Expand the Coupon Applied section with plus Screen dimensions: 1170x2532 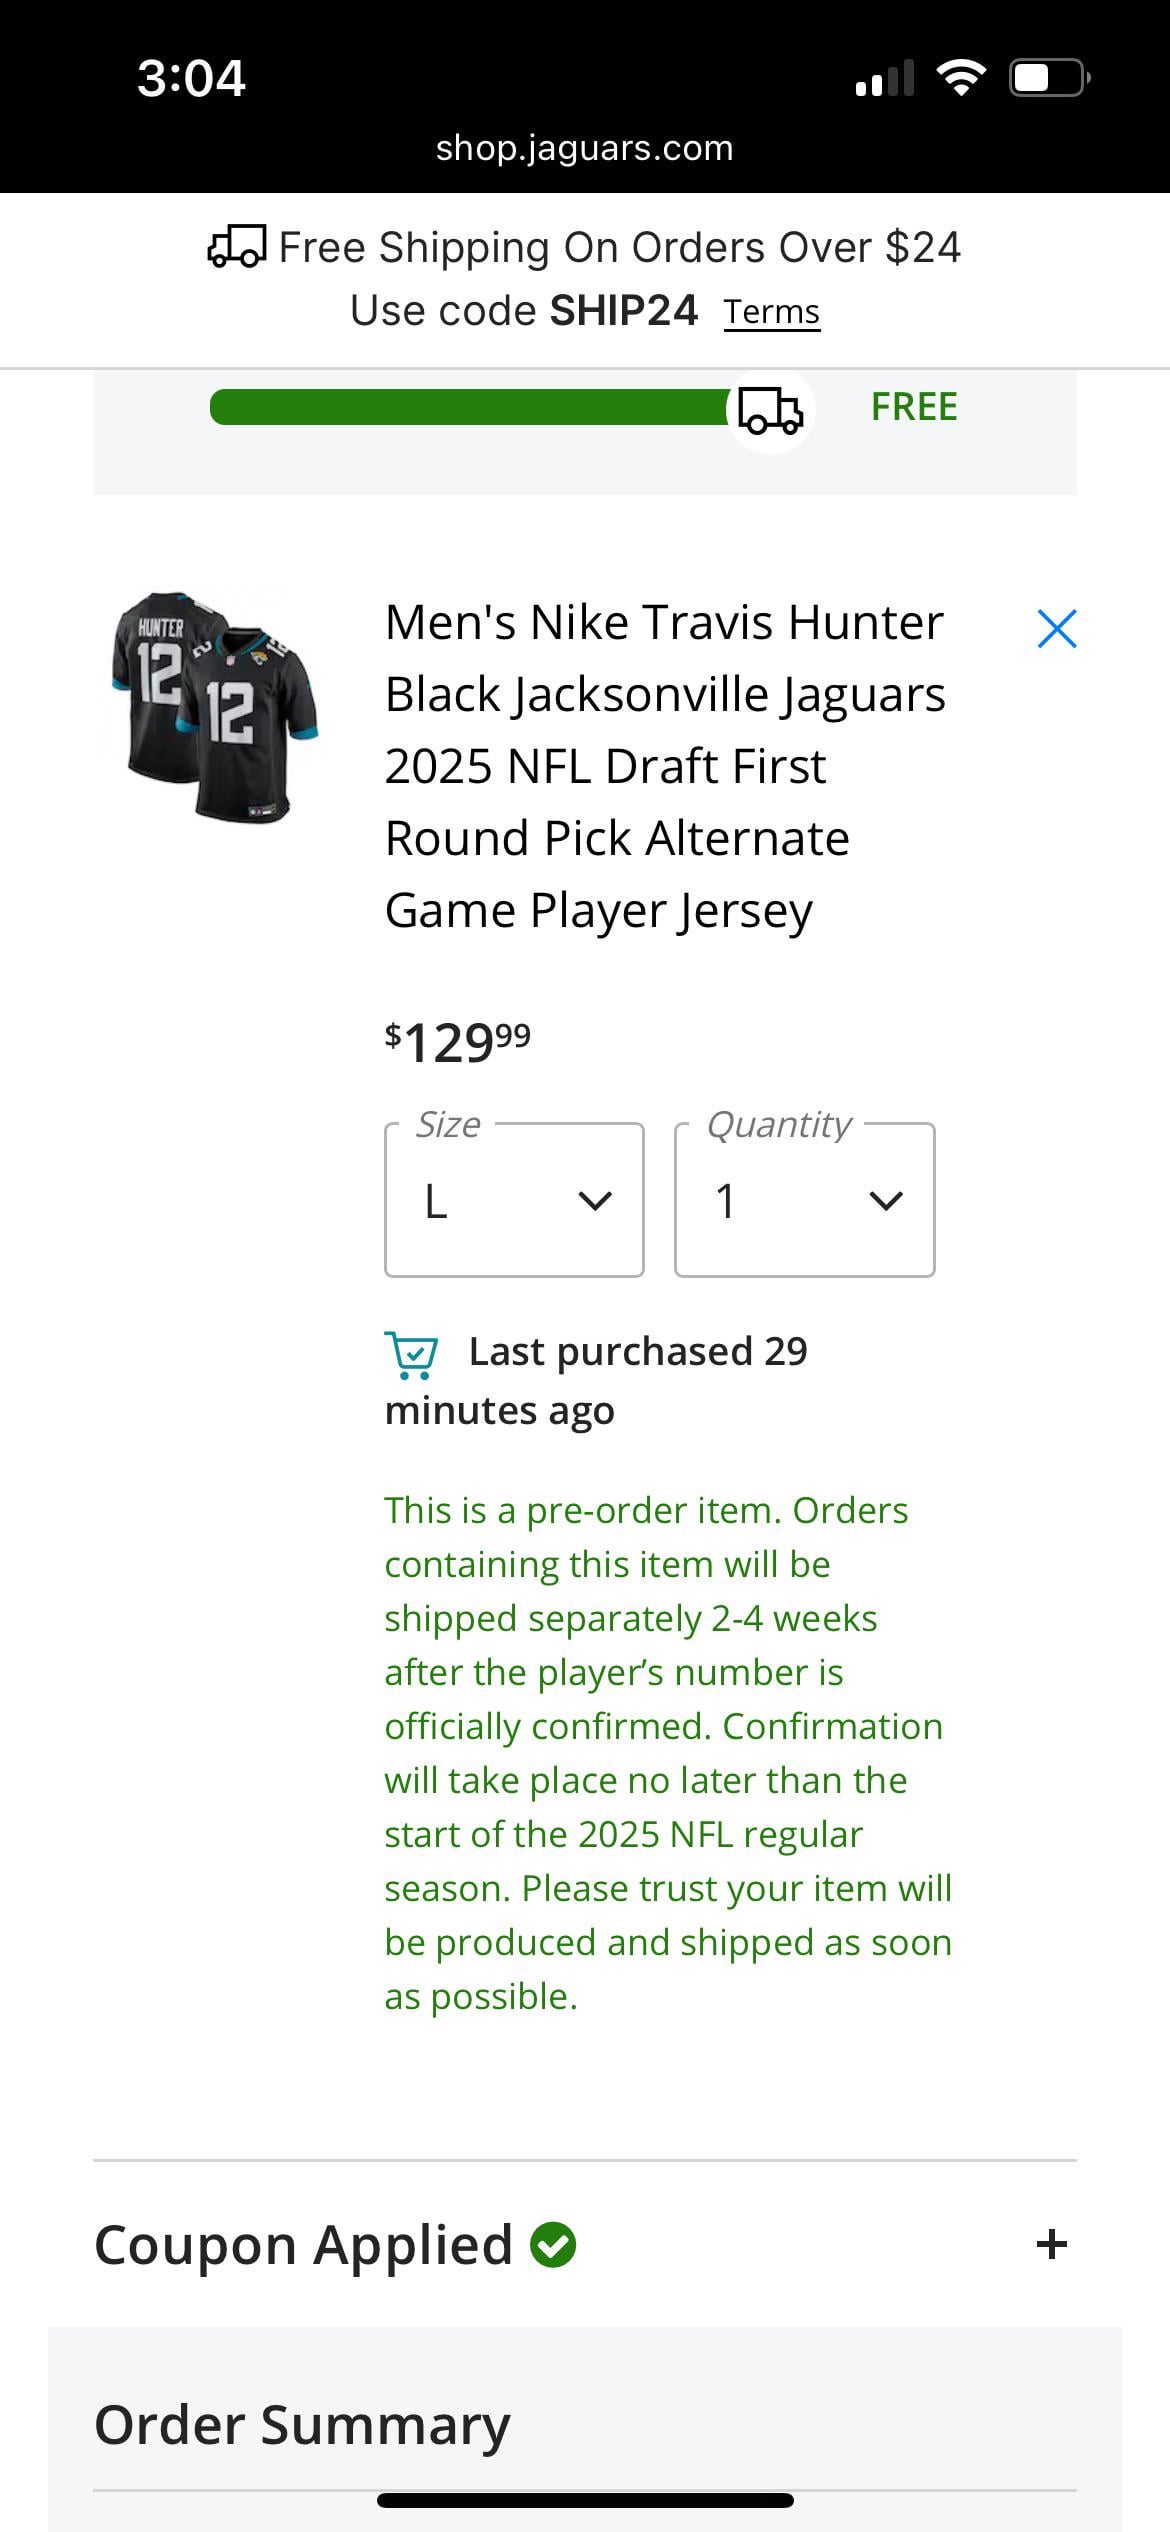coord(1051,2244)
